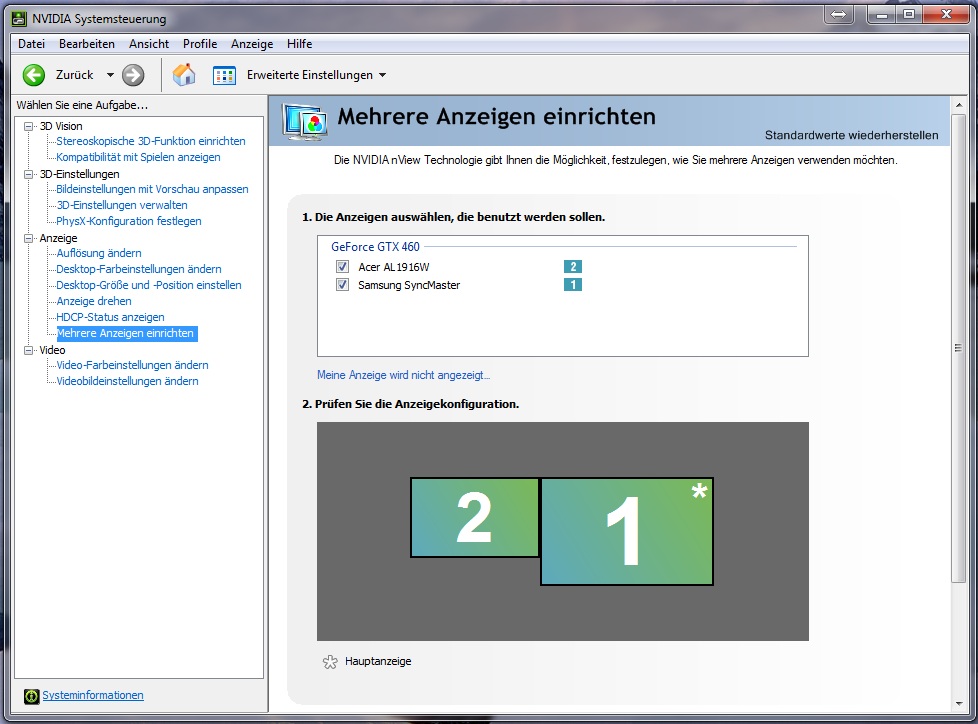Click the Acer display number 2 badge
This screenshot has width=978, height=724.
pyautogui.click(x=573, y=267)
